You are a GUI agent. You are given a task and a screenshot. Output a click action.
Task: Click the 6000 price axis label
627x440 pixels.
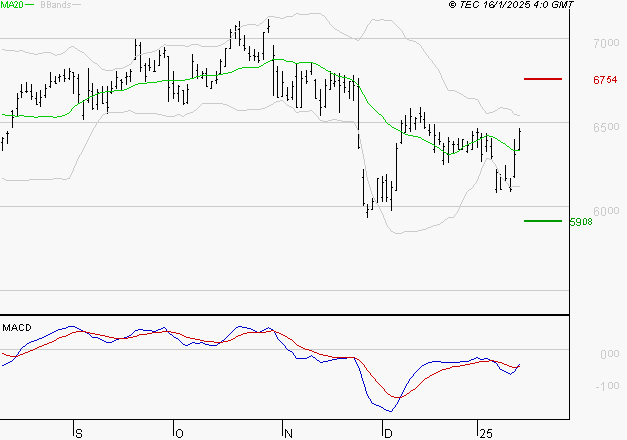606,211
